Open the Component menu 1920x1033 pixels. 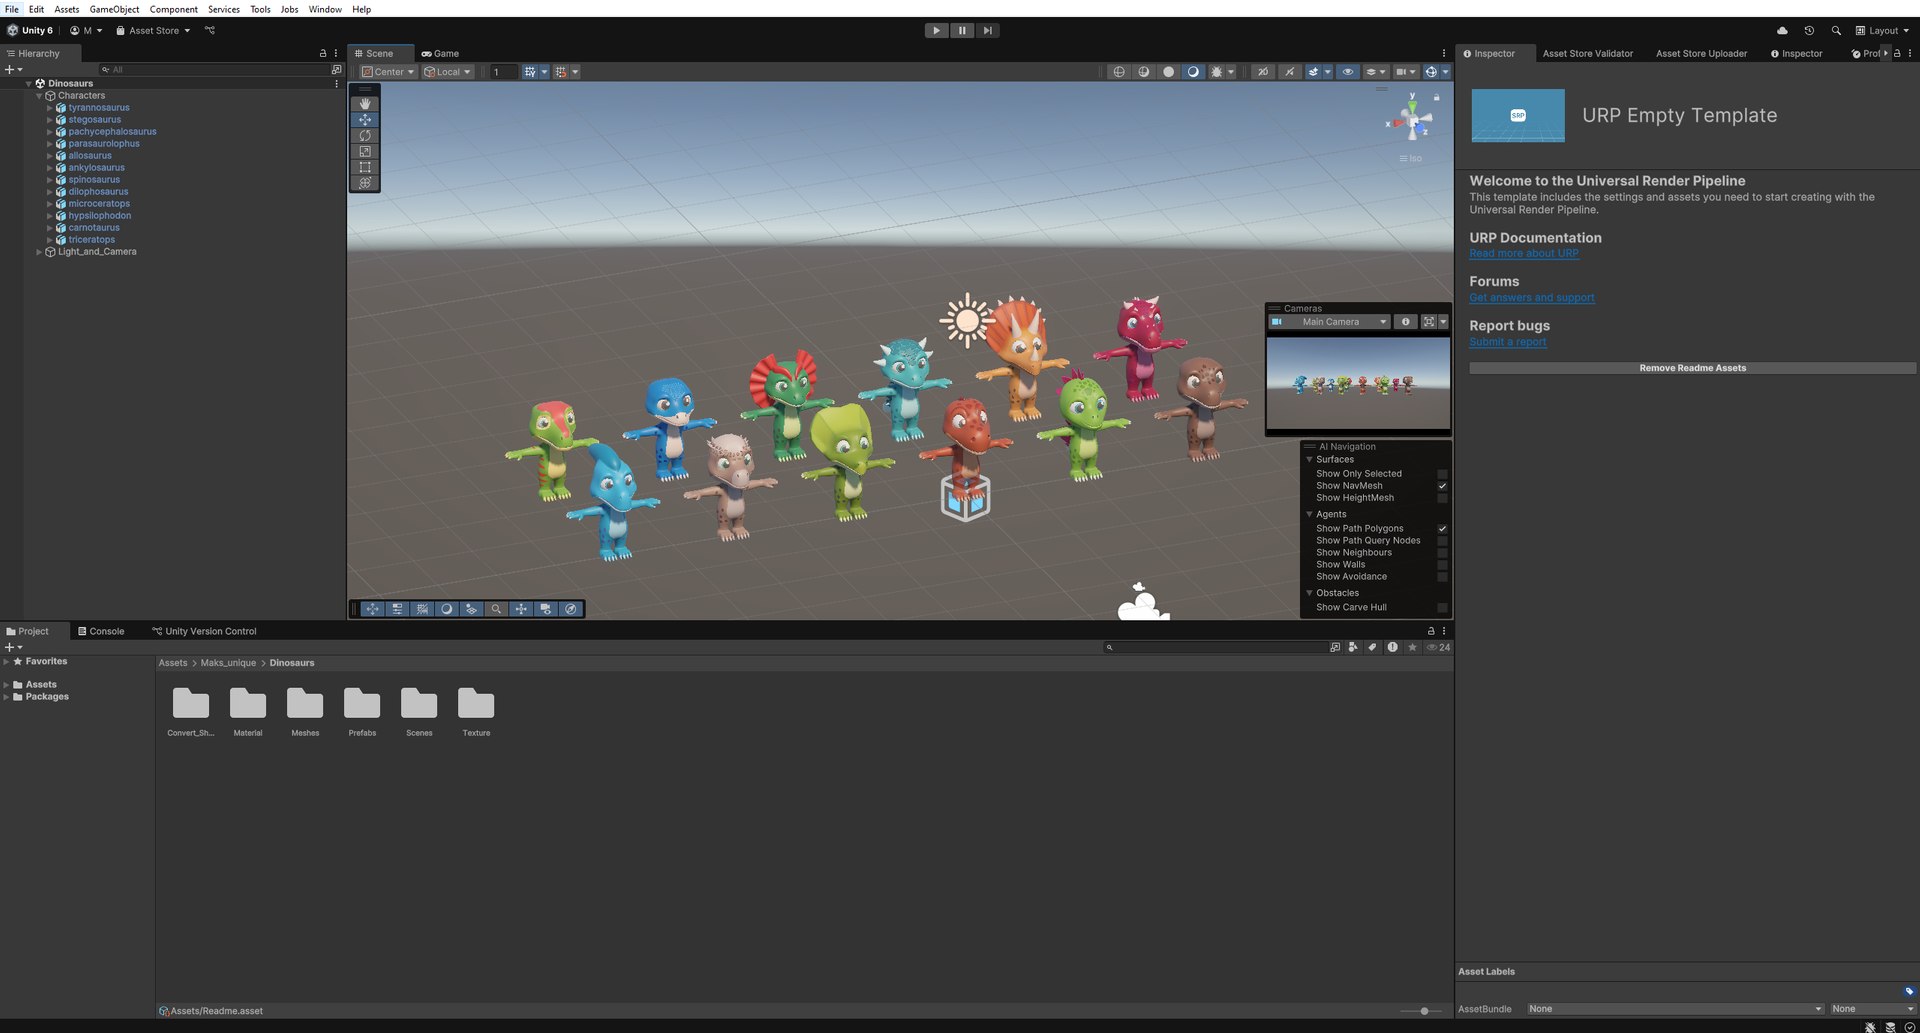(x=174, y=9)
